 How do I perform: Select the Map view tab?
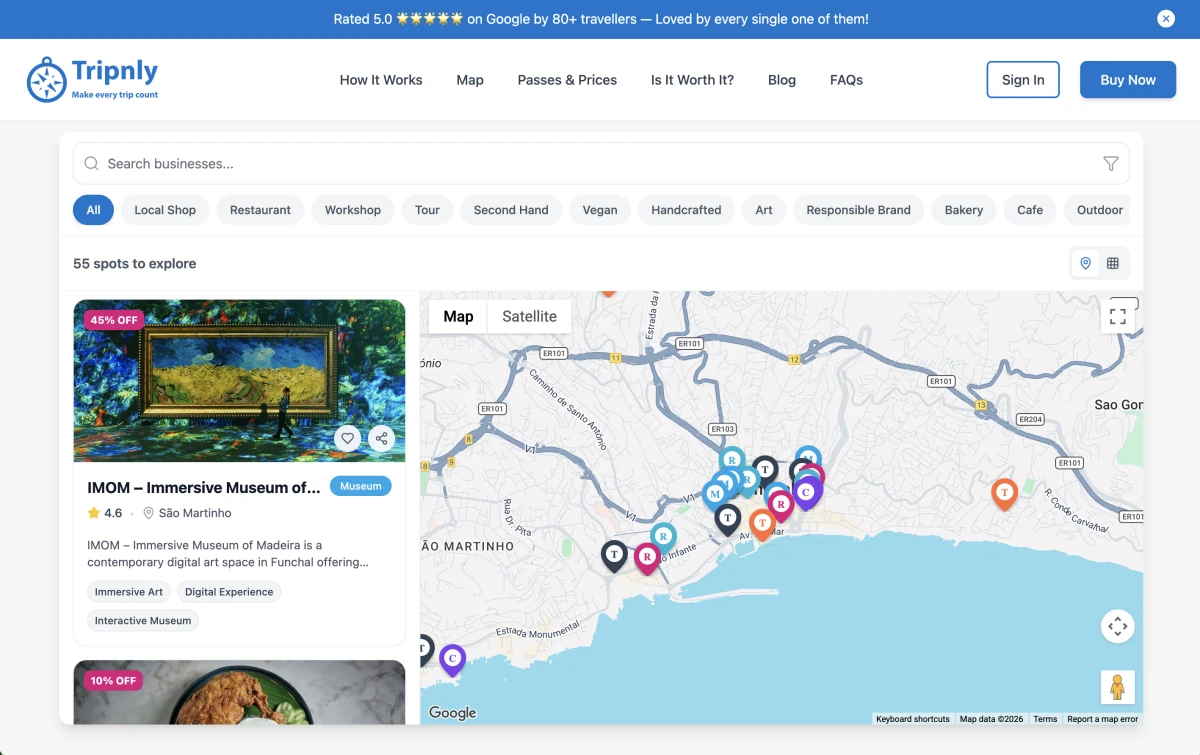click(458, 316)
